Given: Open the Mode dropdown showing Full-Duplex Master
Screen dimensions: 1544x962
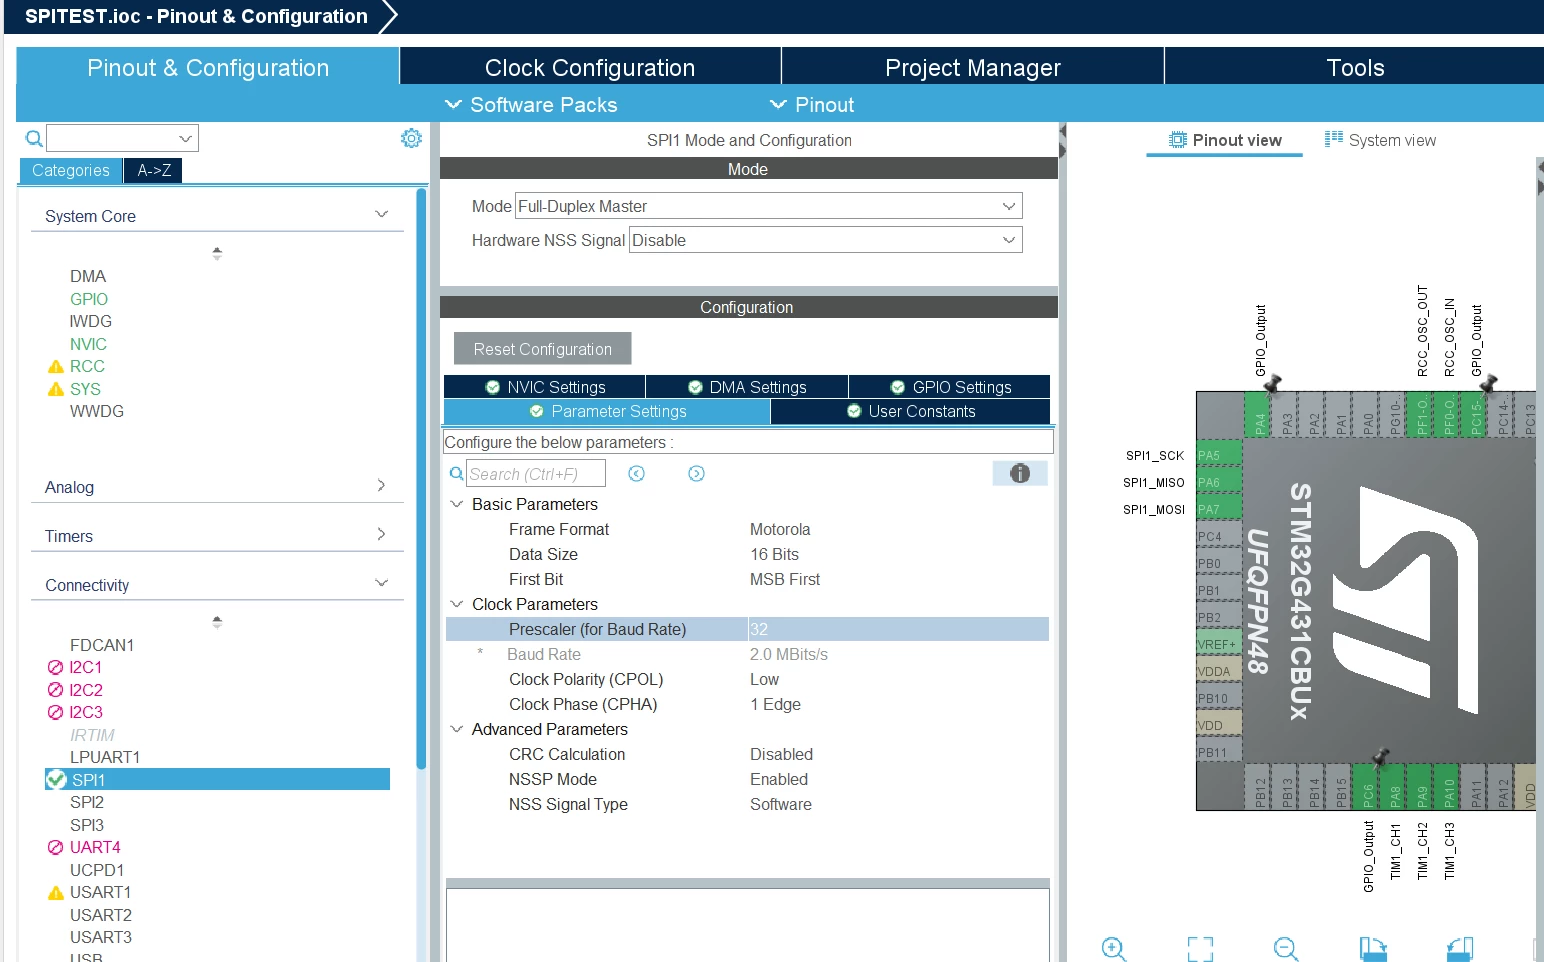Looking at the screenshot, I should coord(769,206).
